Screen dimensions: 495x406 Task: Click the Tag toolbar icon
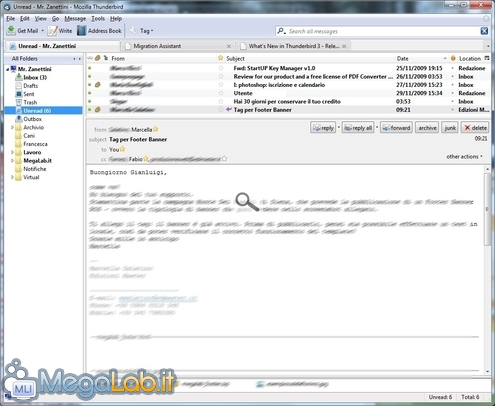click(x=133, y=31)
